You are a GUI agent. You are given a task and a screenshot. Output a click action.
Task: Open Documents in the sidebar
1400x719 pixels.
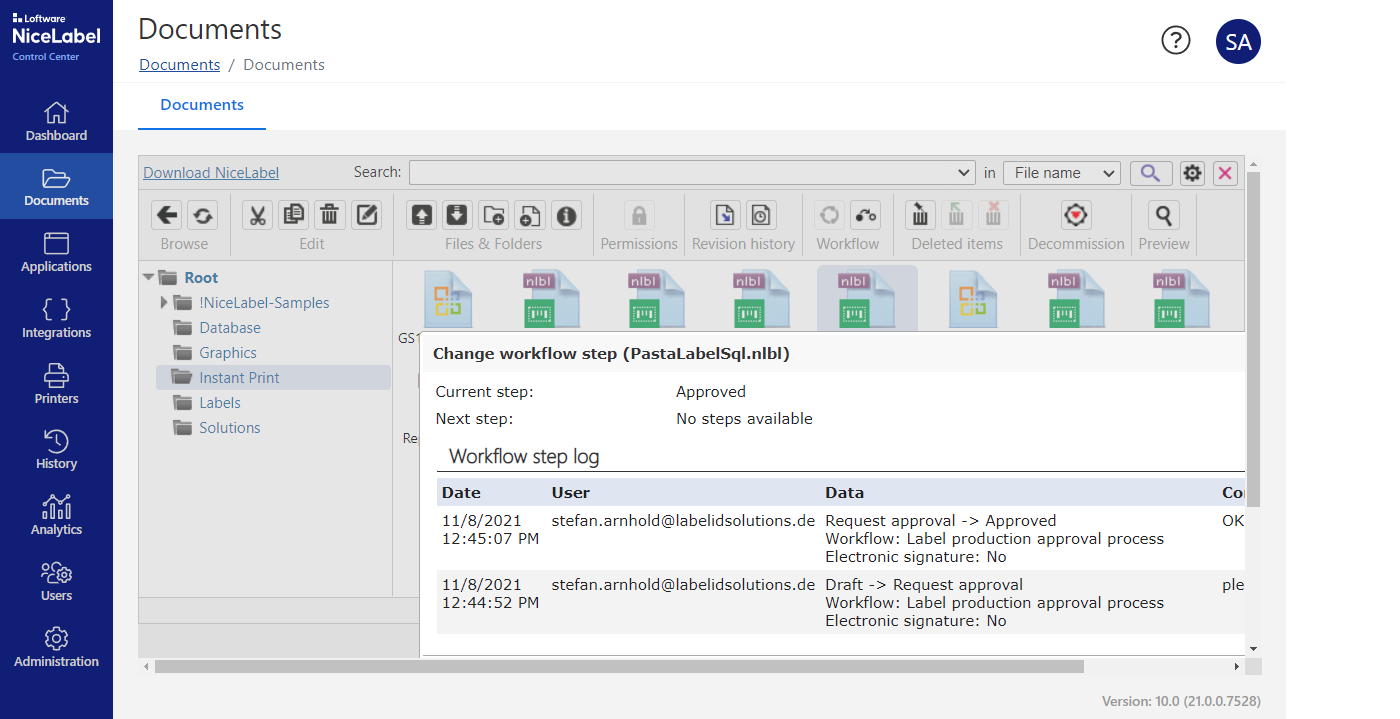click(56, 187)
